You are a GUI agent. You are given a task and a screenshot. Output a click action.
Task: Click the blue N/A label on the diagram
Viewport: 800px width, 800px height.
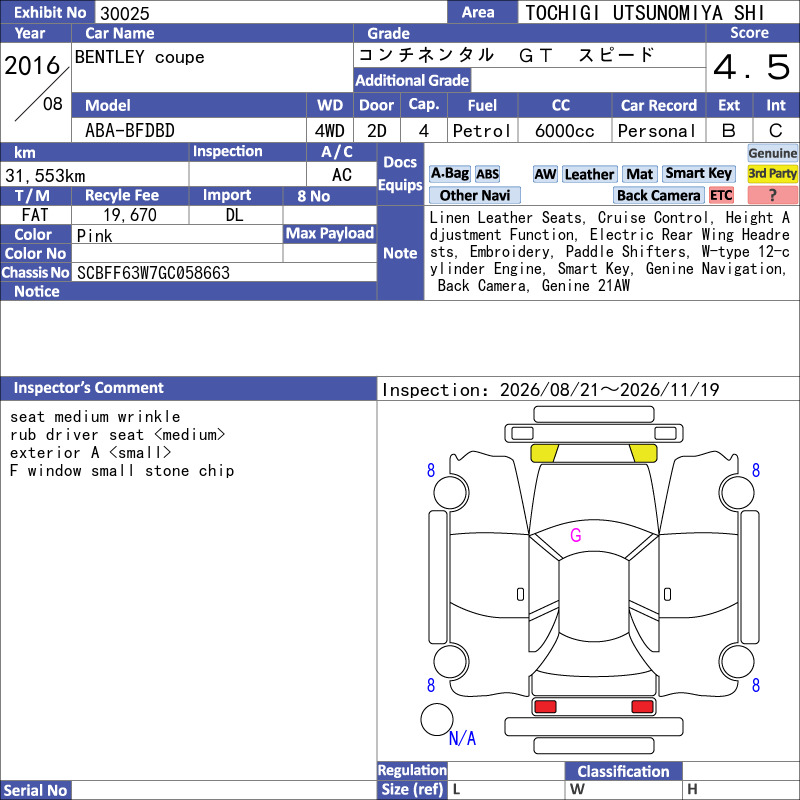pyautogui.click(x=462, y=738)
